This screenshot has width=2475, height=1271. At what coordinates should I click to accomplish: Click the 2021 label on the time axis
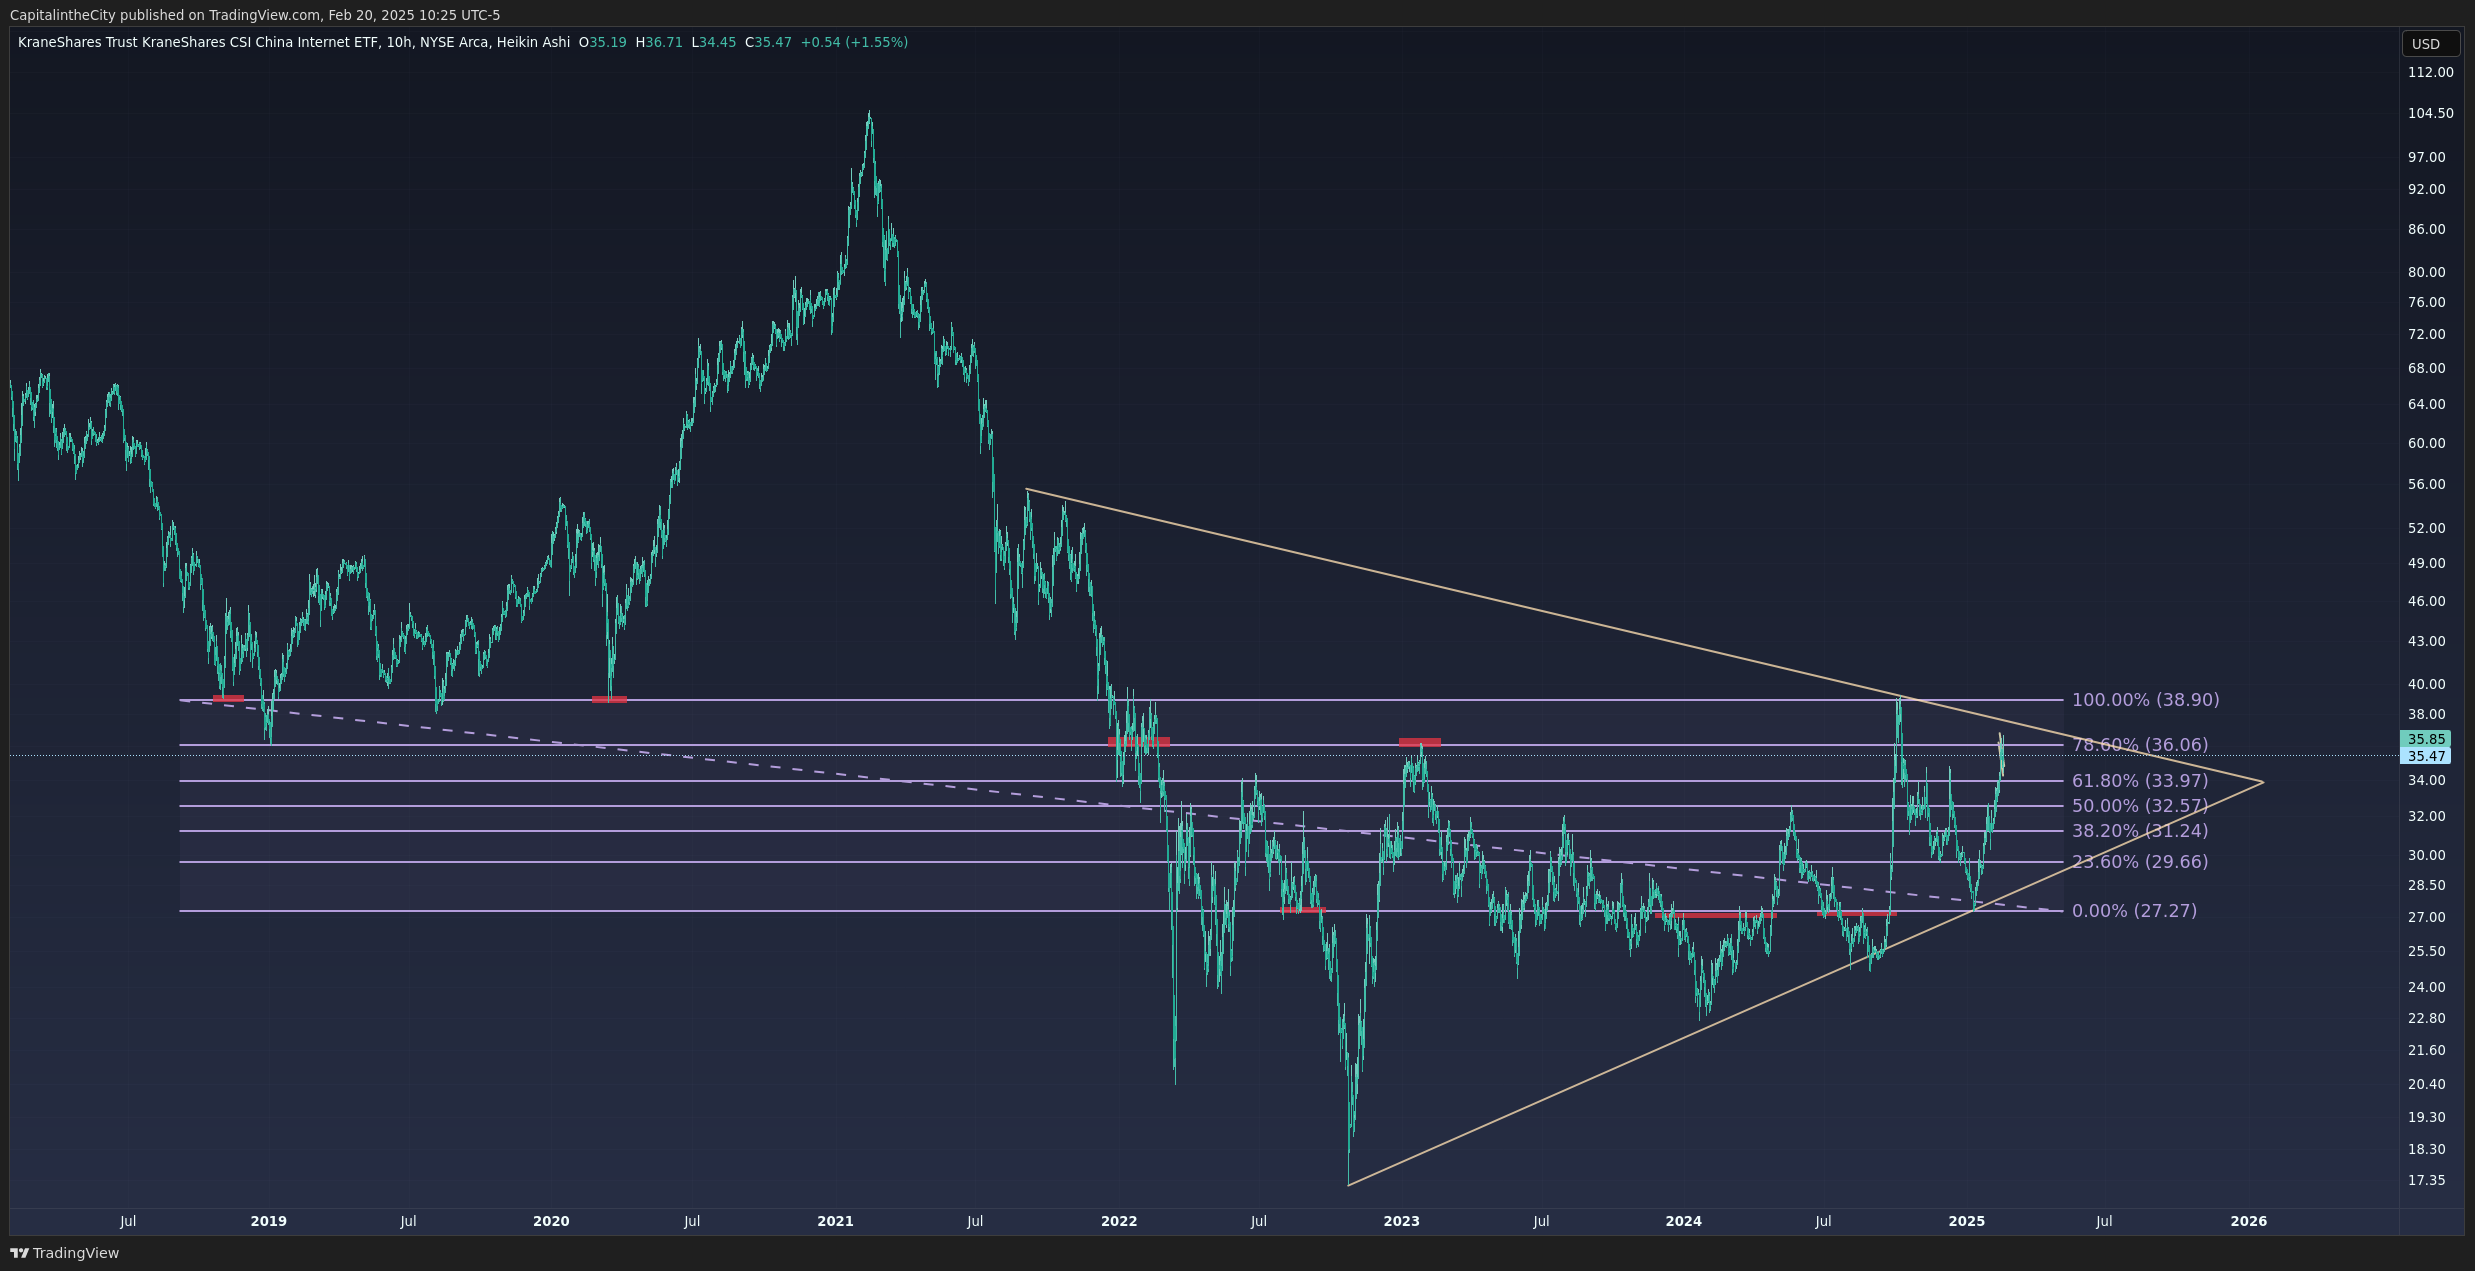(x=835, y=1221)
